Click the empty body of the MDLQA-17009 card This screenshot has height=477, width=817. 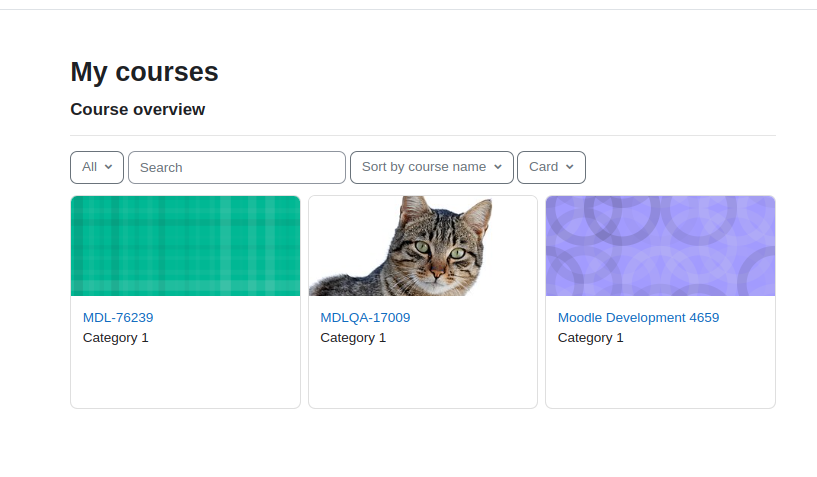[423, 378]
